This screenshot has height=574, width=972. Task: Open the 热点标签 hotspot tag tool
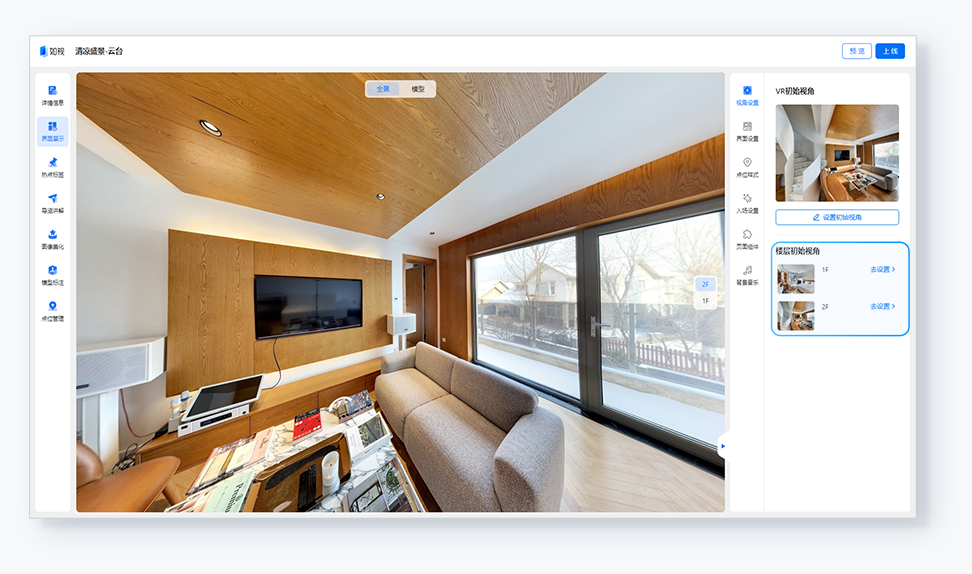click(53, 167)
